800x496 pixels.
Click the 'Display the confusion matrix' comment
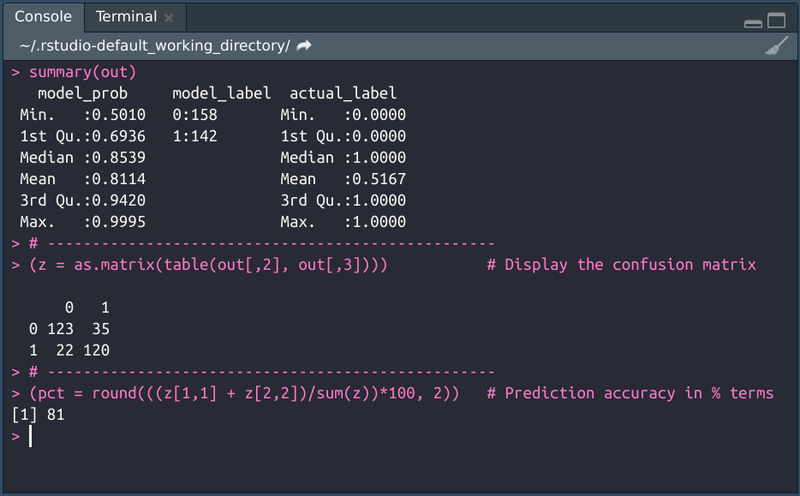[x=621, y=265]
